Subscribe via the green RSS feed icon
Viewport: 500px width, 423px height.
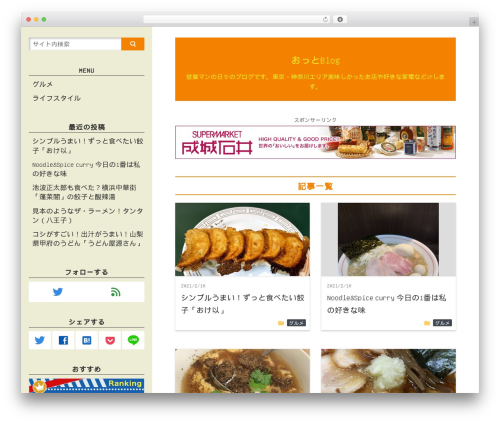point(115,292)
